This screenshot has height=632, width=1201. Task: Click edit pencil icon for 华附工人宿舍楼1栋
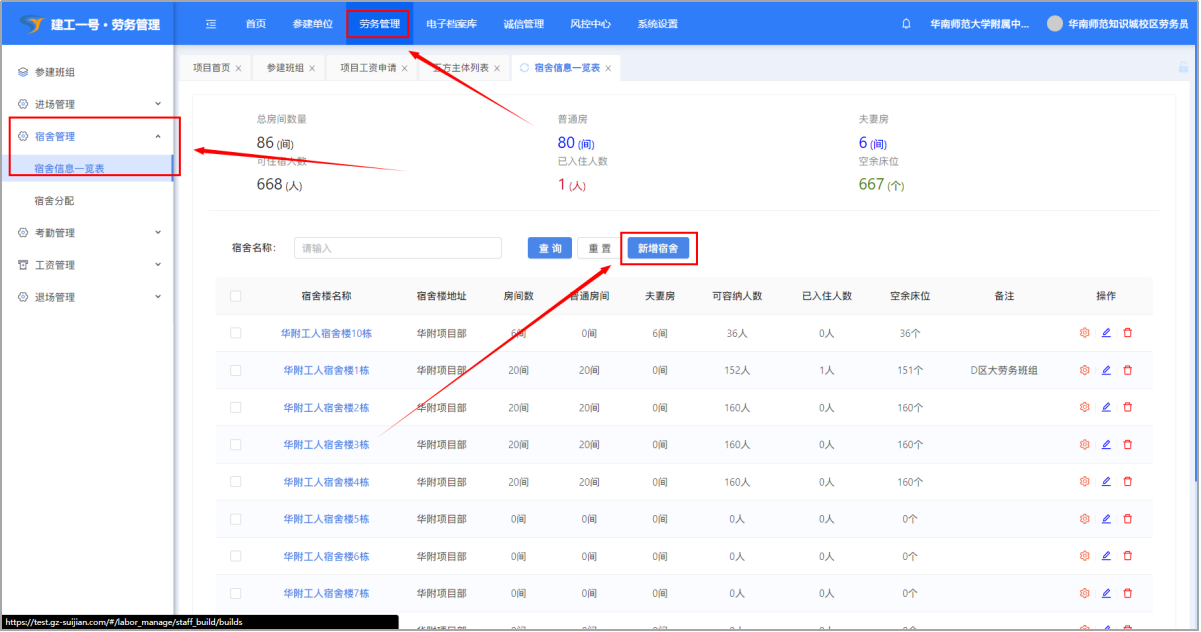1106,370
